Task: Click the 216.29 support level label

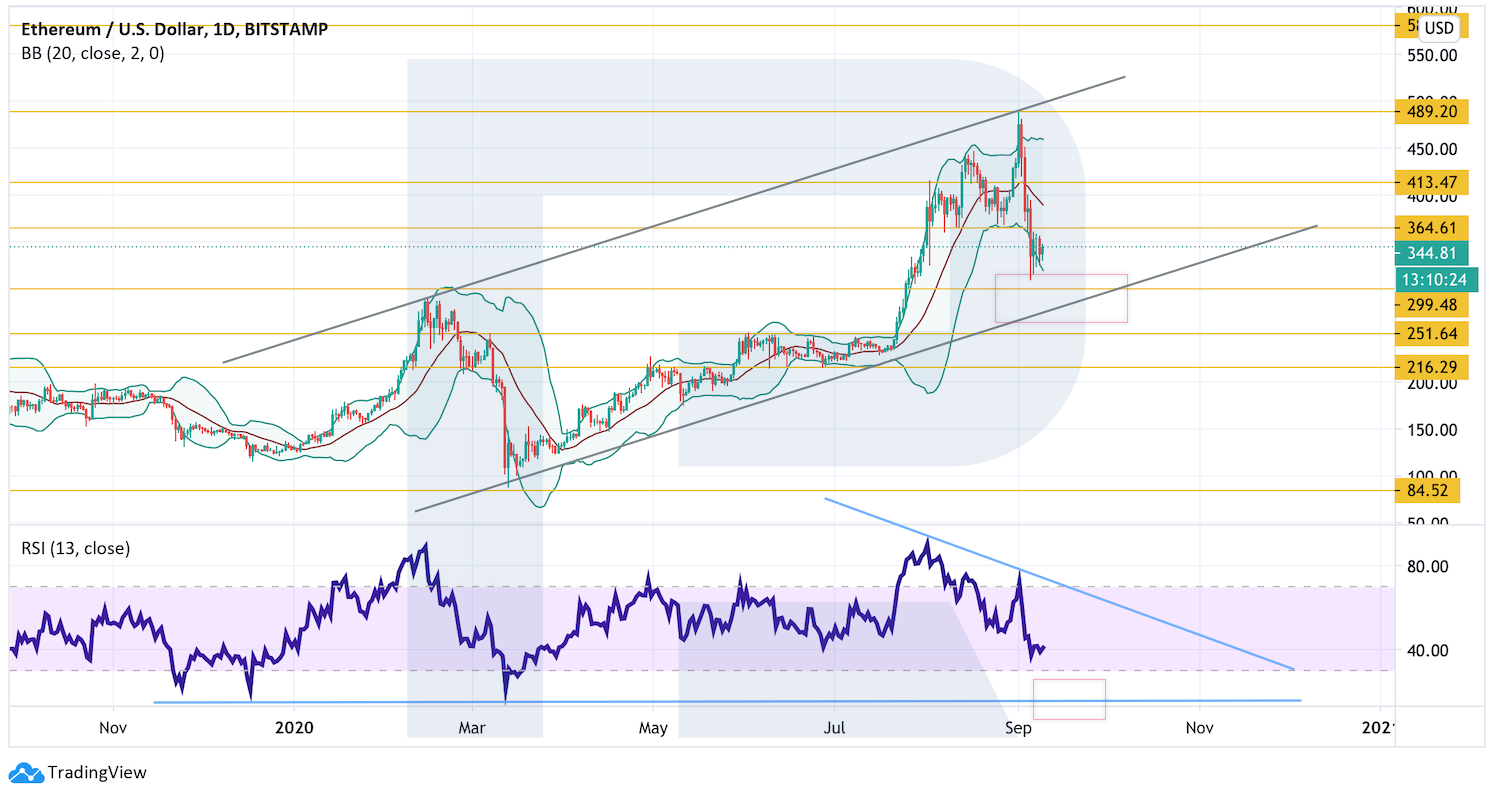Action: [x=1431, y=368]
